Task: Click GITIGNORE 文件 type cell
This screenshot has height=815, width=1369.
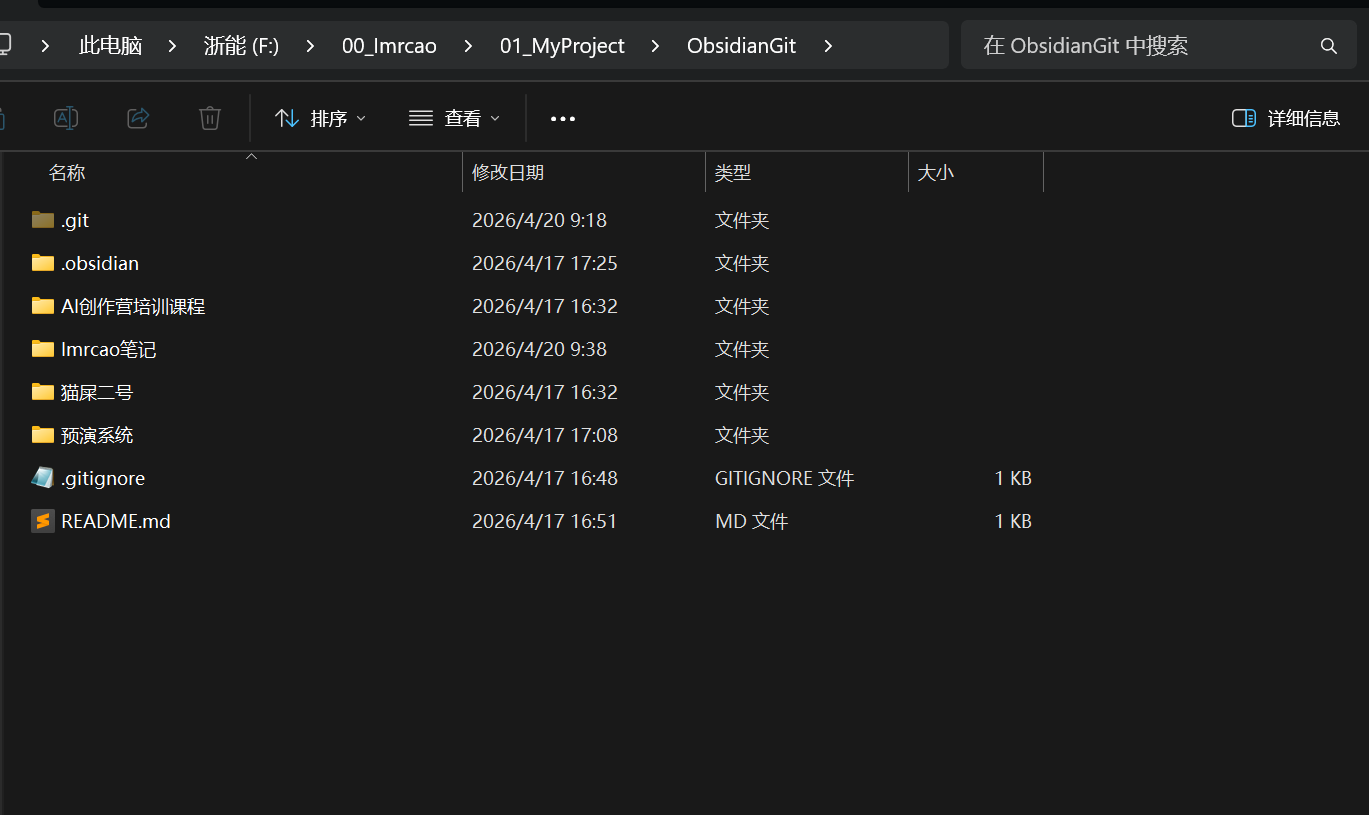Action: [x=785, y=478]
